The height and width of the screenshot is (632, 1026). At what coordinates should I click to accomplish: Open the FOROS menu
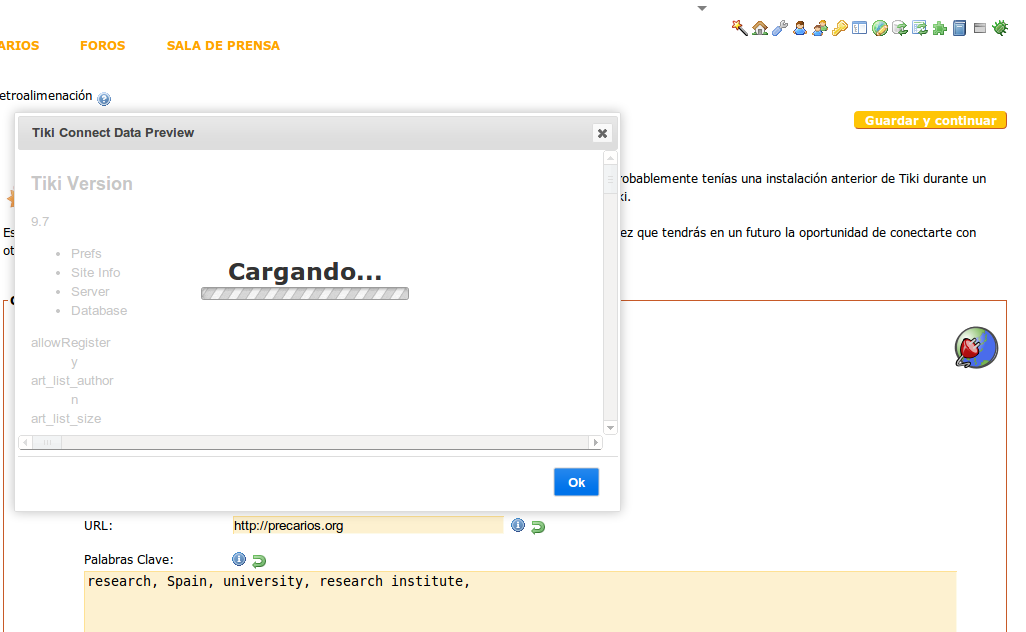point(103,46)
